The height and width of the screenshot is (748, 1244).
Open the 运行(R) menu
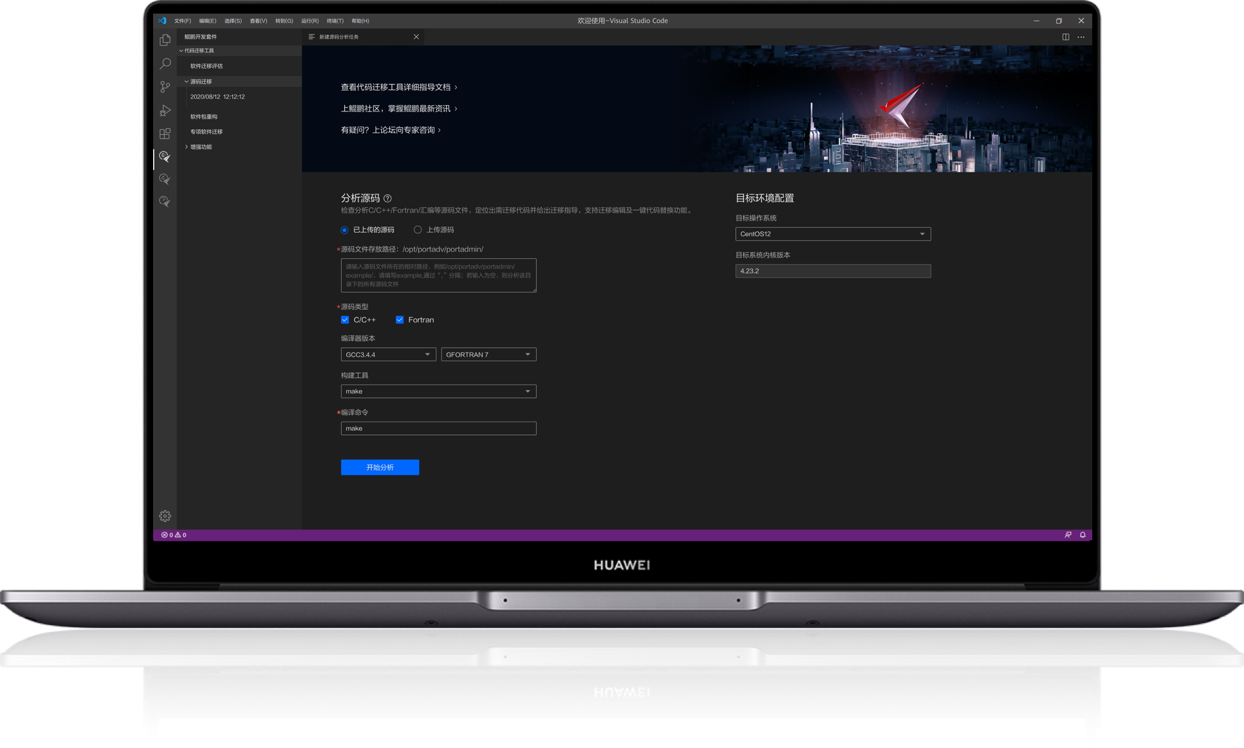(x=310, y=20)
